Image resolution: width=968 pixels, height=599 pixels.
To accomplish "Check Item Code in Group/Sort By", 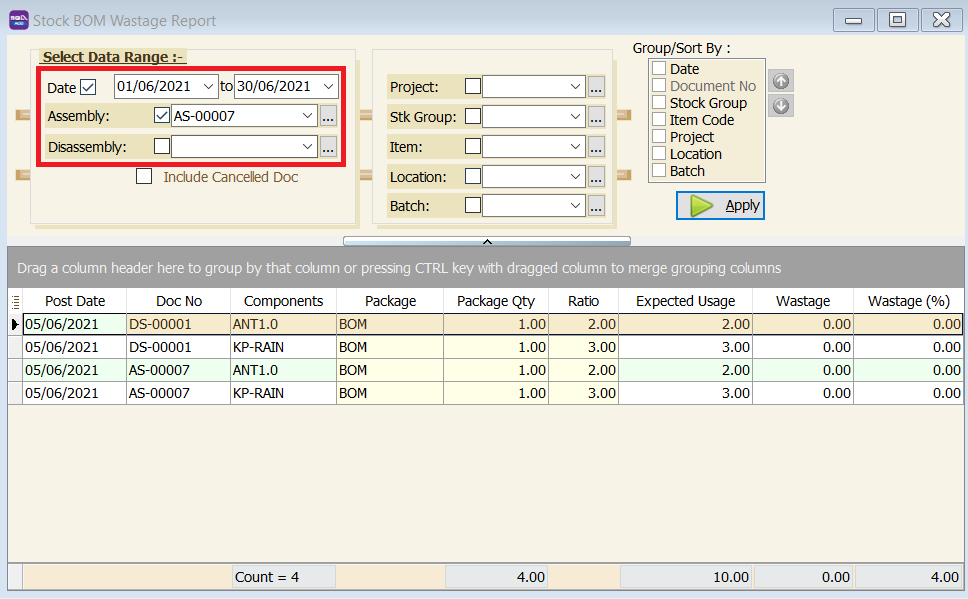I will tap(657, 119).
